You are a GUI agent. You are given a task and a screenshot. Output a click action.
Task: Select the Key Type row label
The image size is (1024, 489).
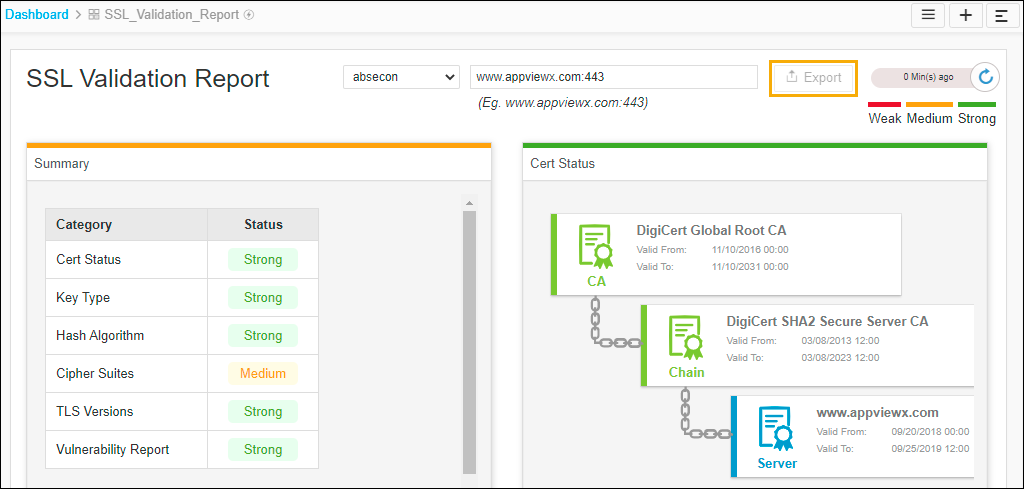(x=83, y=298)
